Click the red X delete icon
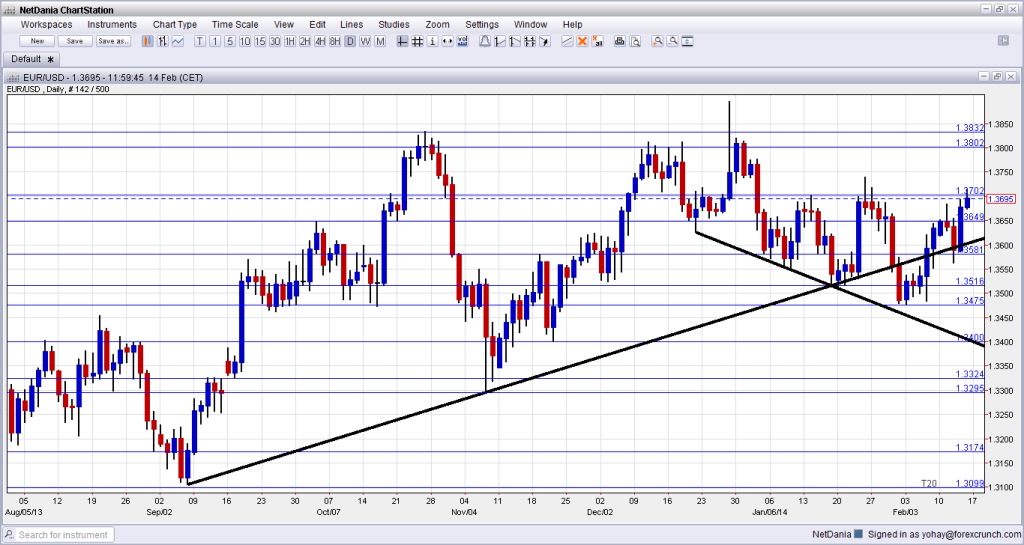1024x545 pixels. (582, 41)
